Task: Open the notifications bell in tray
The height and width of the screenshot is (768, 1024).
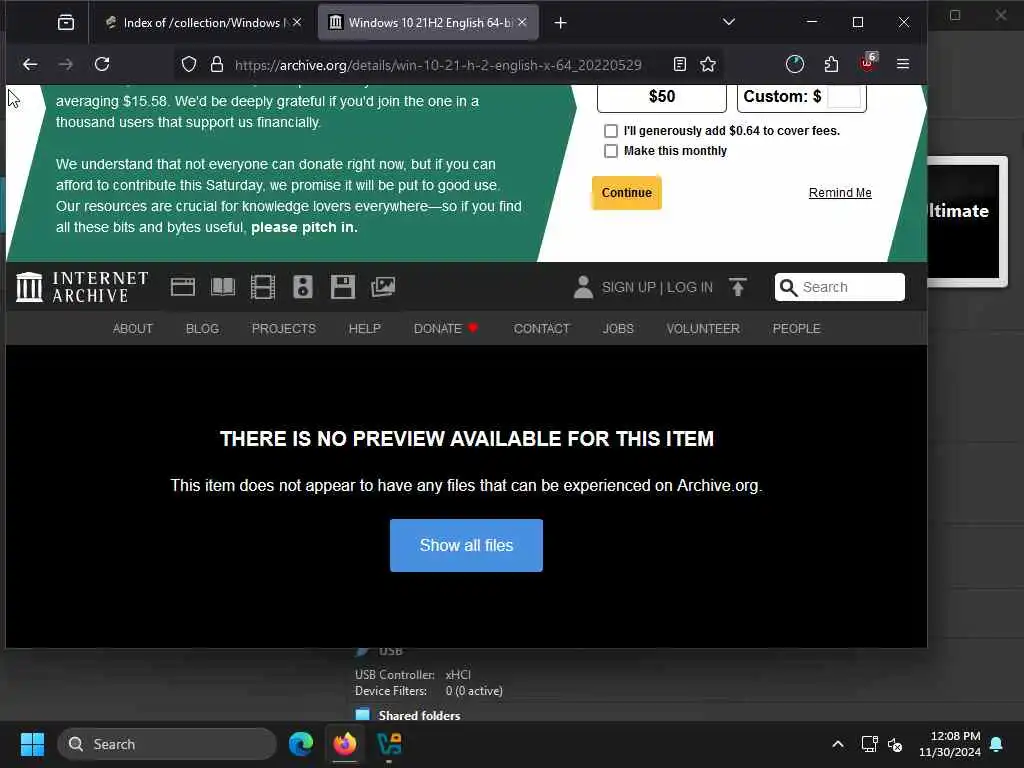Action: 997,744
